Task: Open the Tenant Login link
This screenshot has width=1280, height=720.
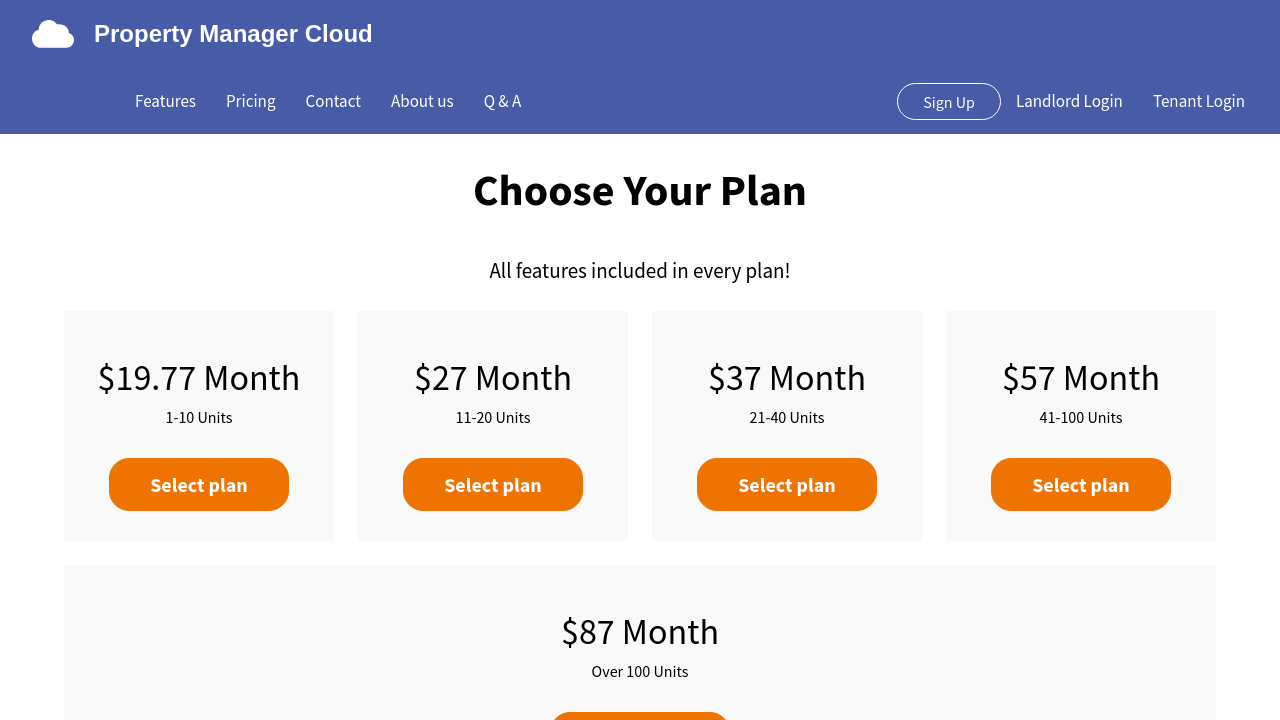Action: tap(1198, 101)
